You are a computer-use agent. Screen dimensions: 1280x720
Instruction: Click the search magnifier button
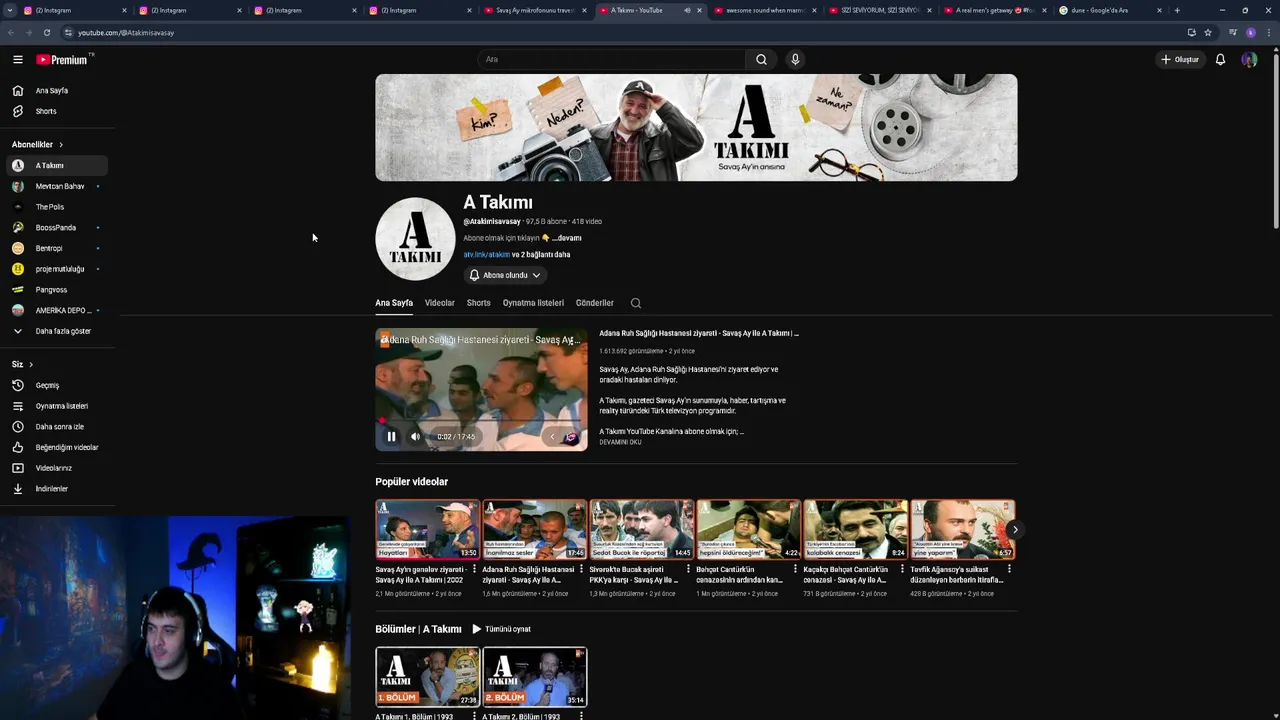761,59
